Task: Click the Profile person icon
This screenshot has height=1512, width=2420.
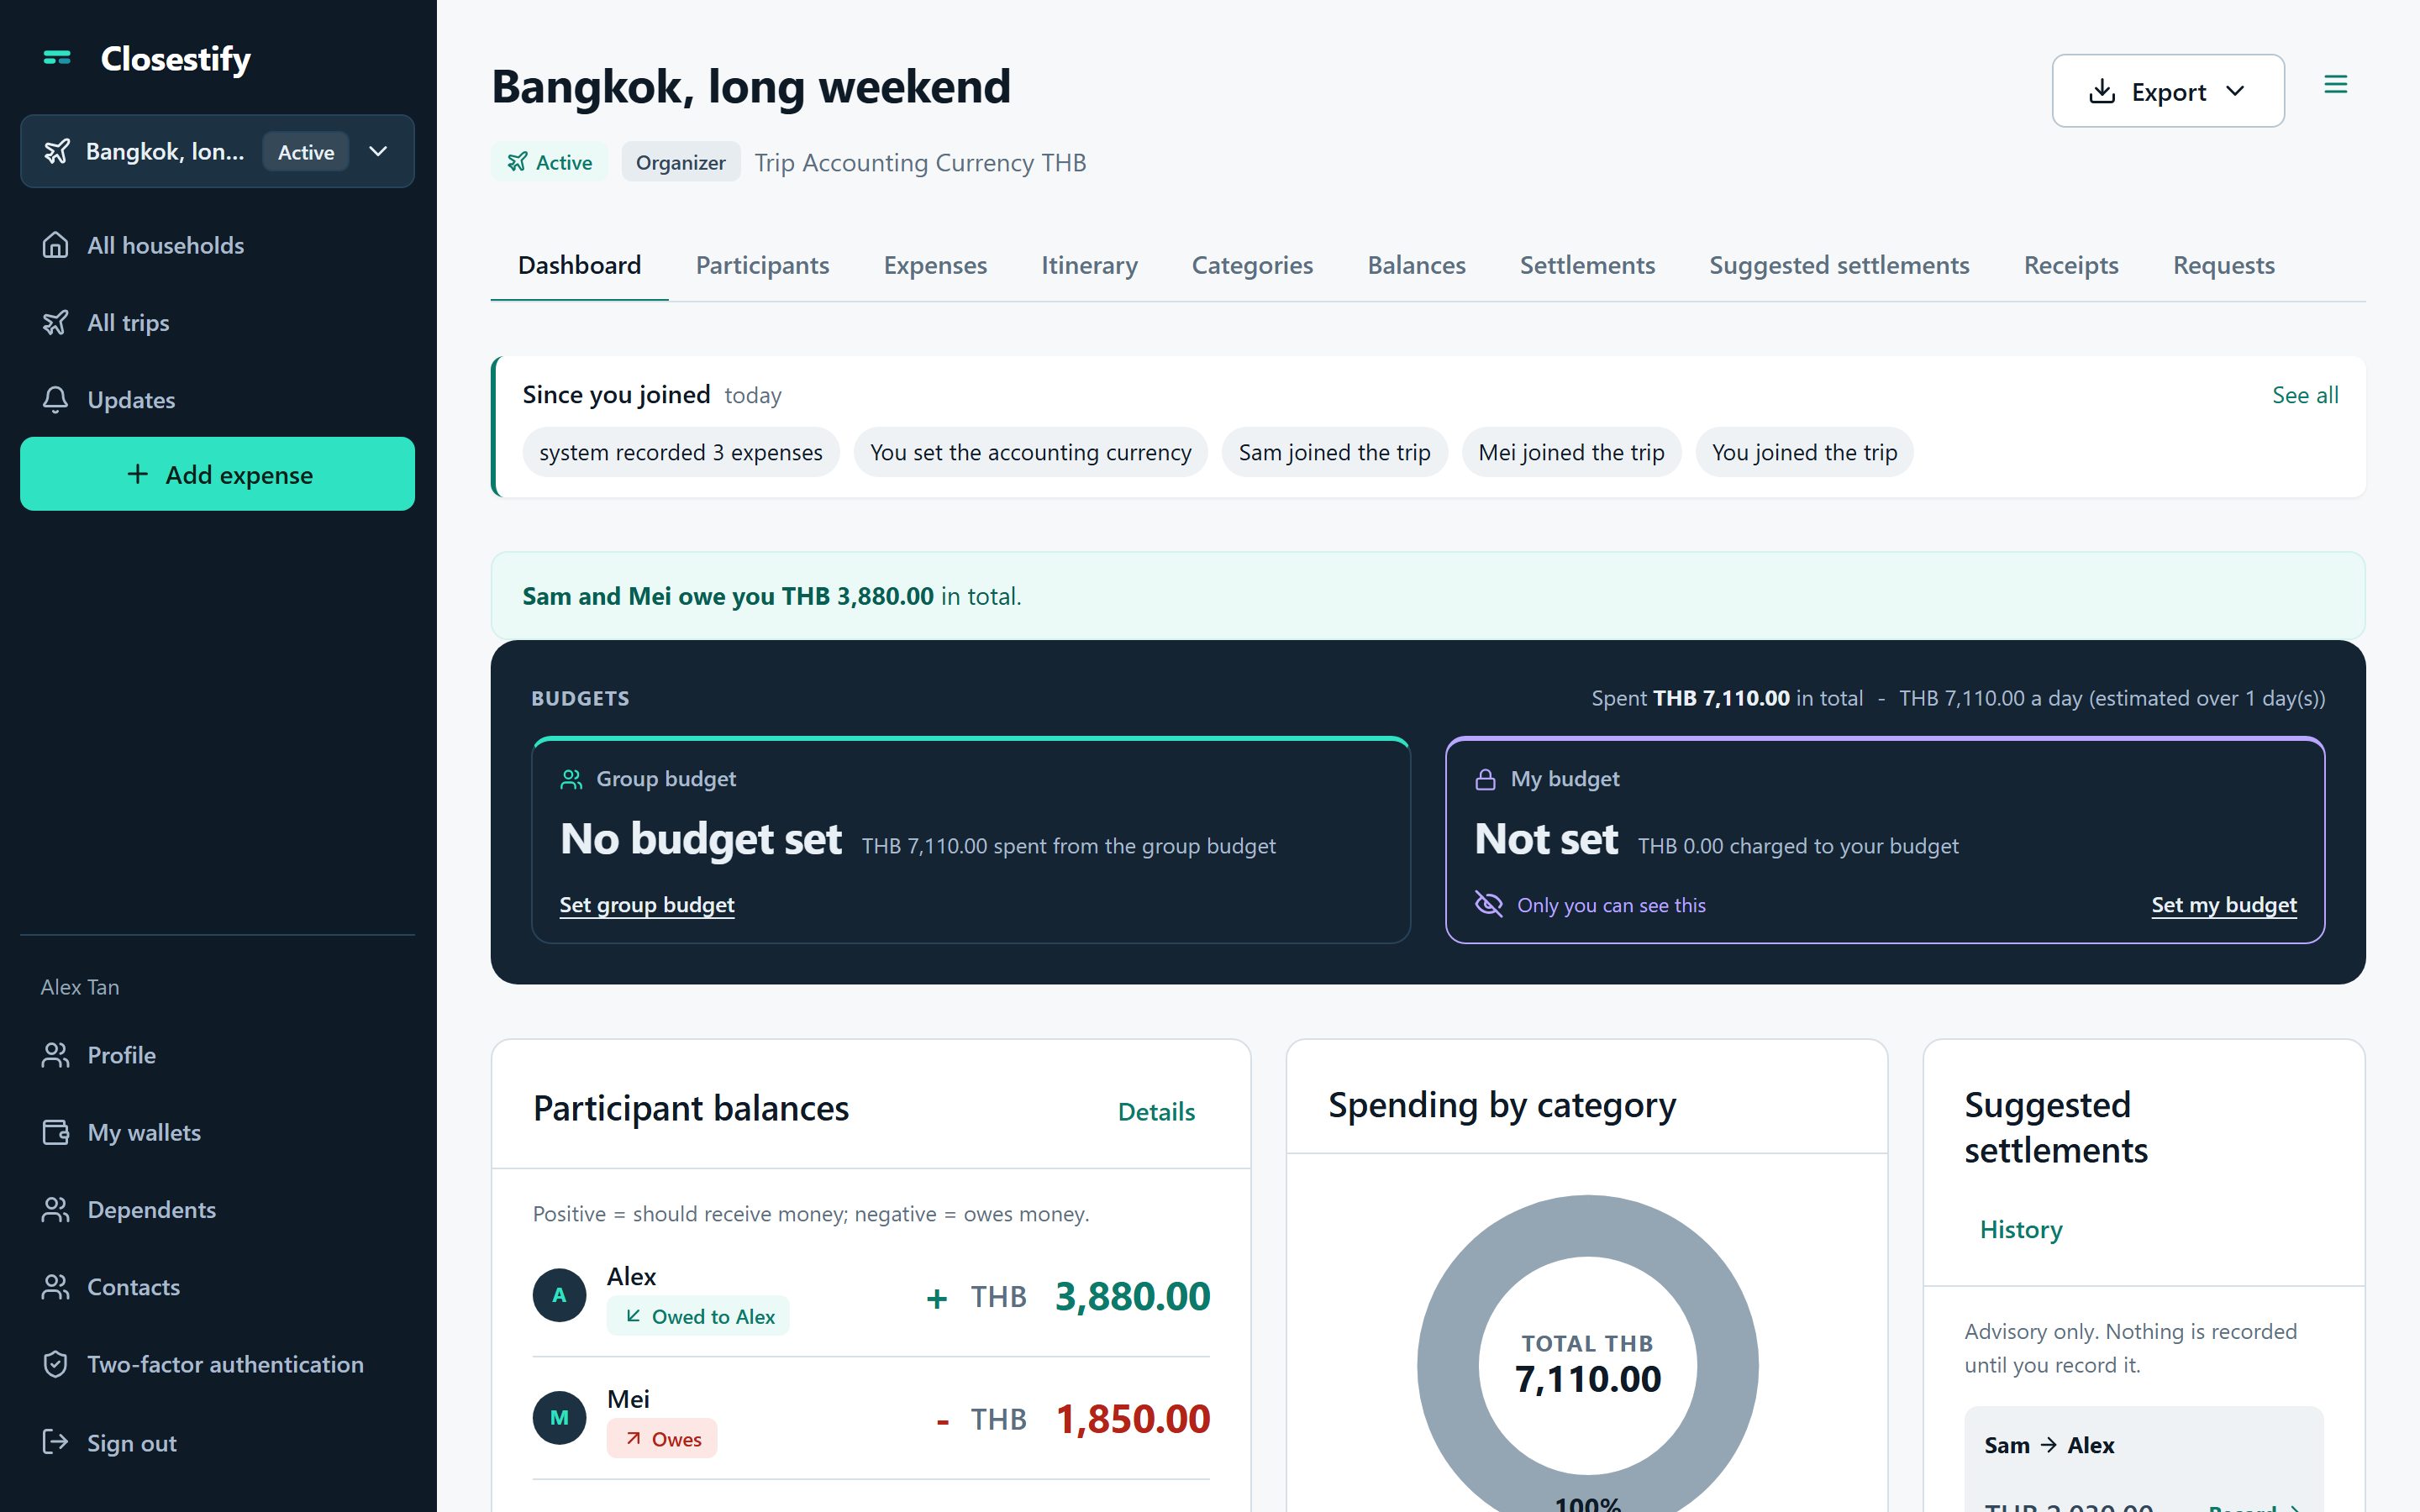Action: [x=56, y=1055]
